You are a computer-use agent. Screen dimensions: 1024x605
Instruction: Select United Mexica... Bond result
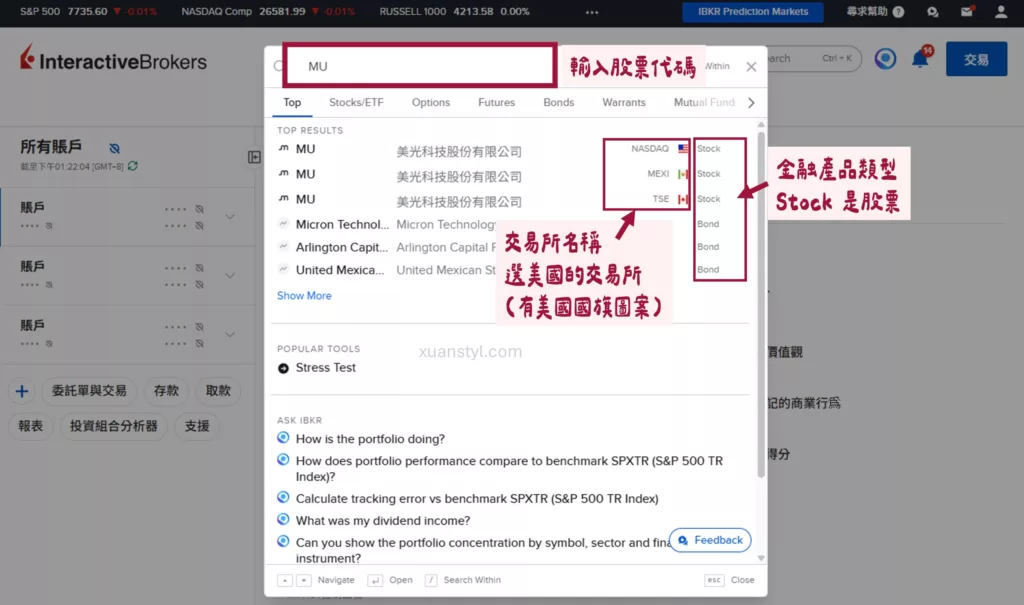click(x=512, y=270)
